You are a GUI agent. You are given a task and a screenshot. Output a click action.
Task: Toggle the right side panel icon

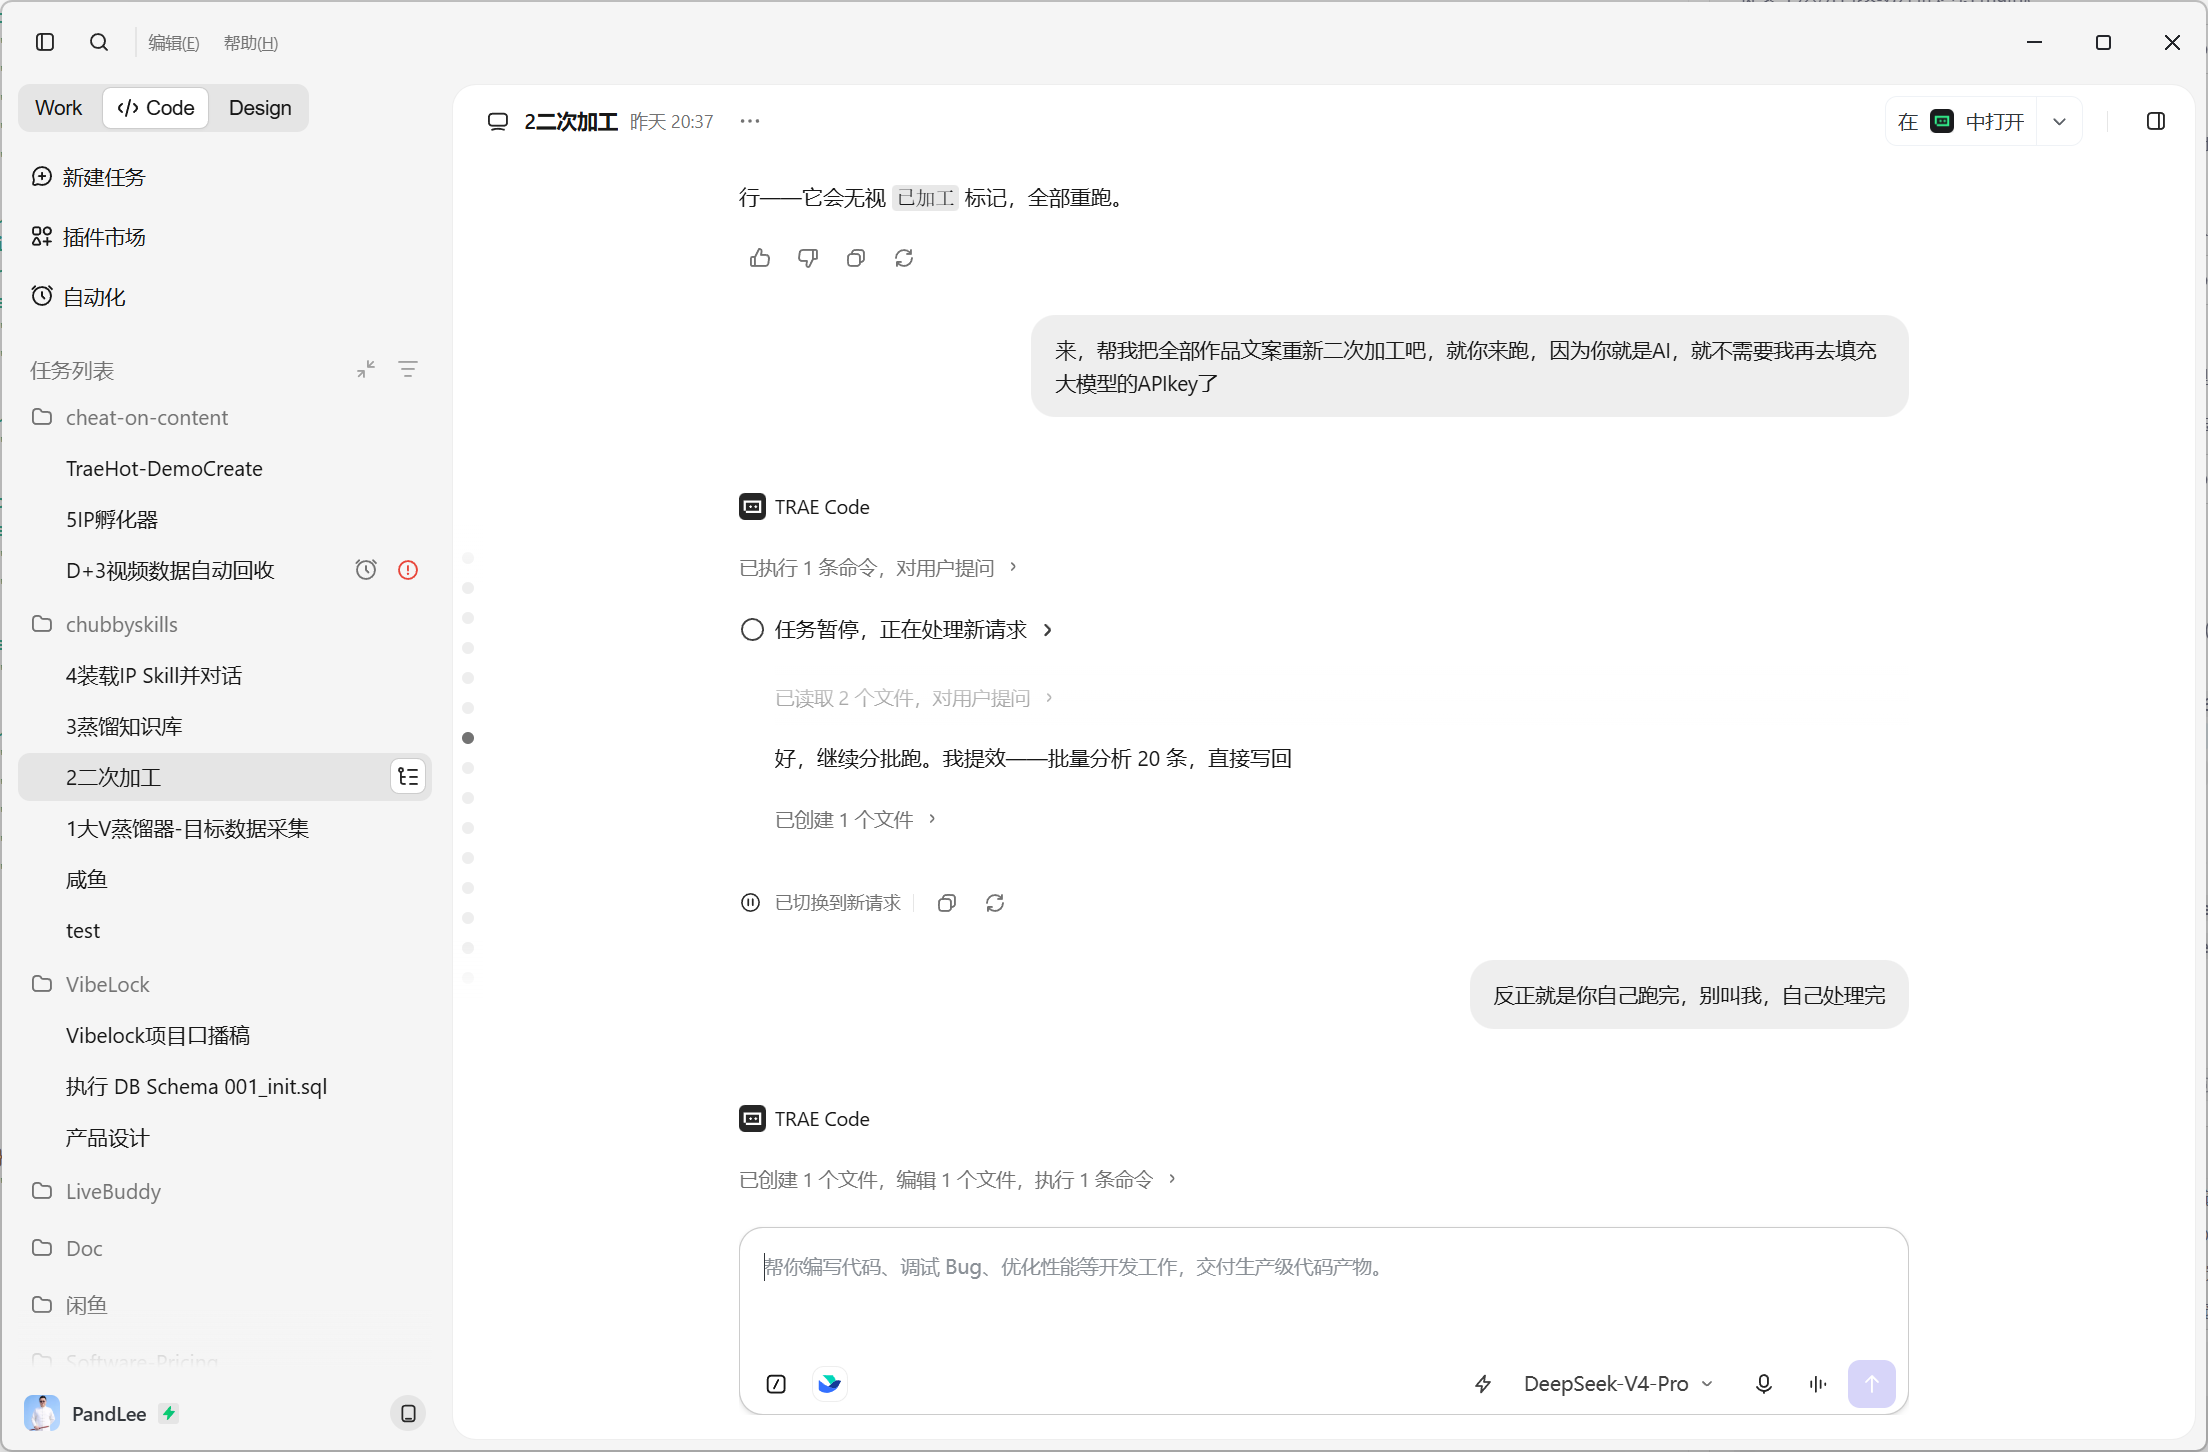2156,121
